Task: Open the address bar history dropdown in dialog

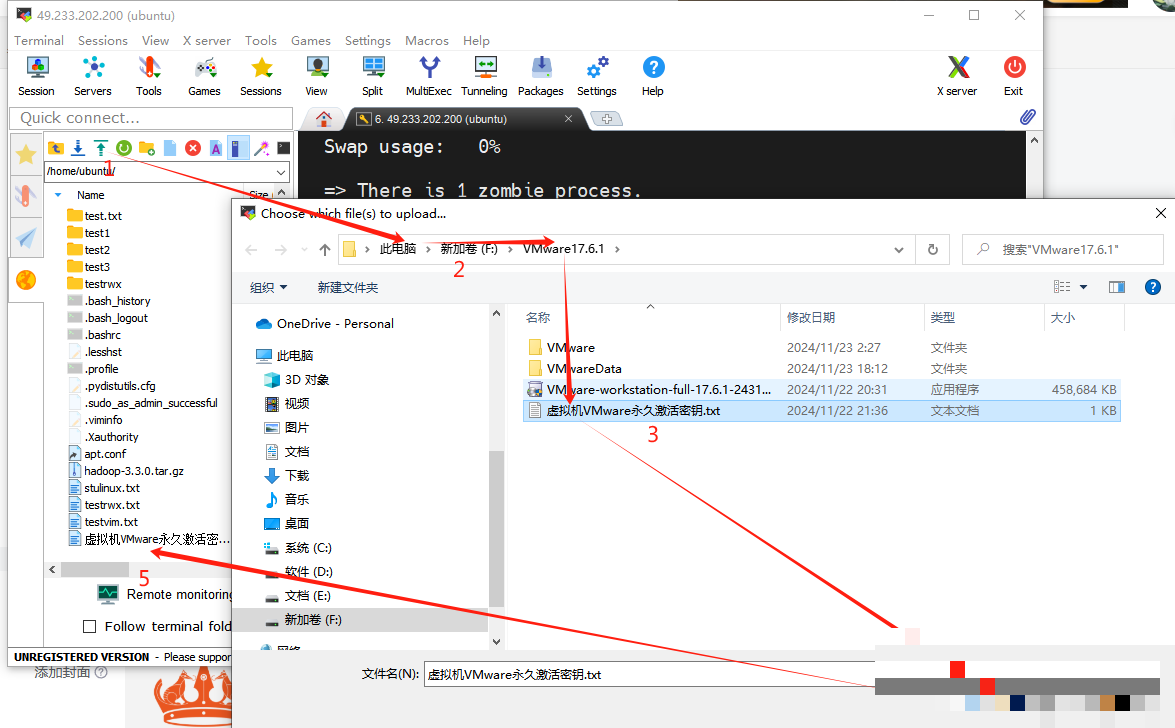Action: pos(898,250)
